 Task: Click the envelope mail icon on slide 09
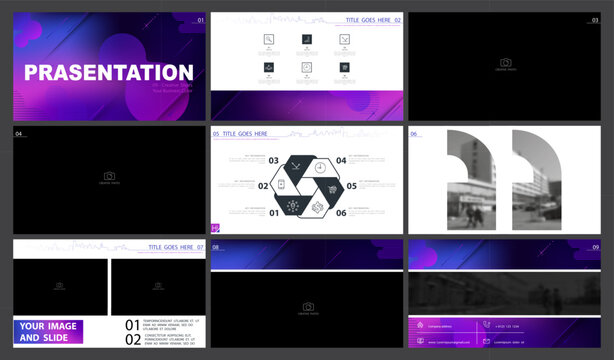tap(486, 342)
